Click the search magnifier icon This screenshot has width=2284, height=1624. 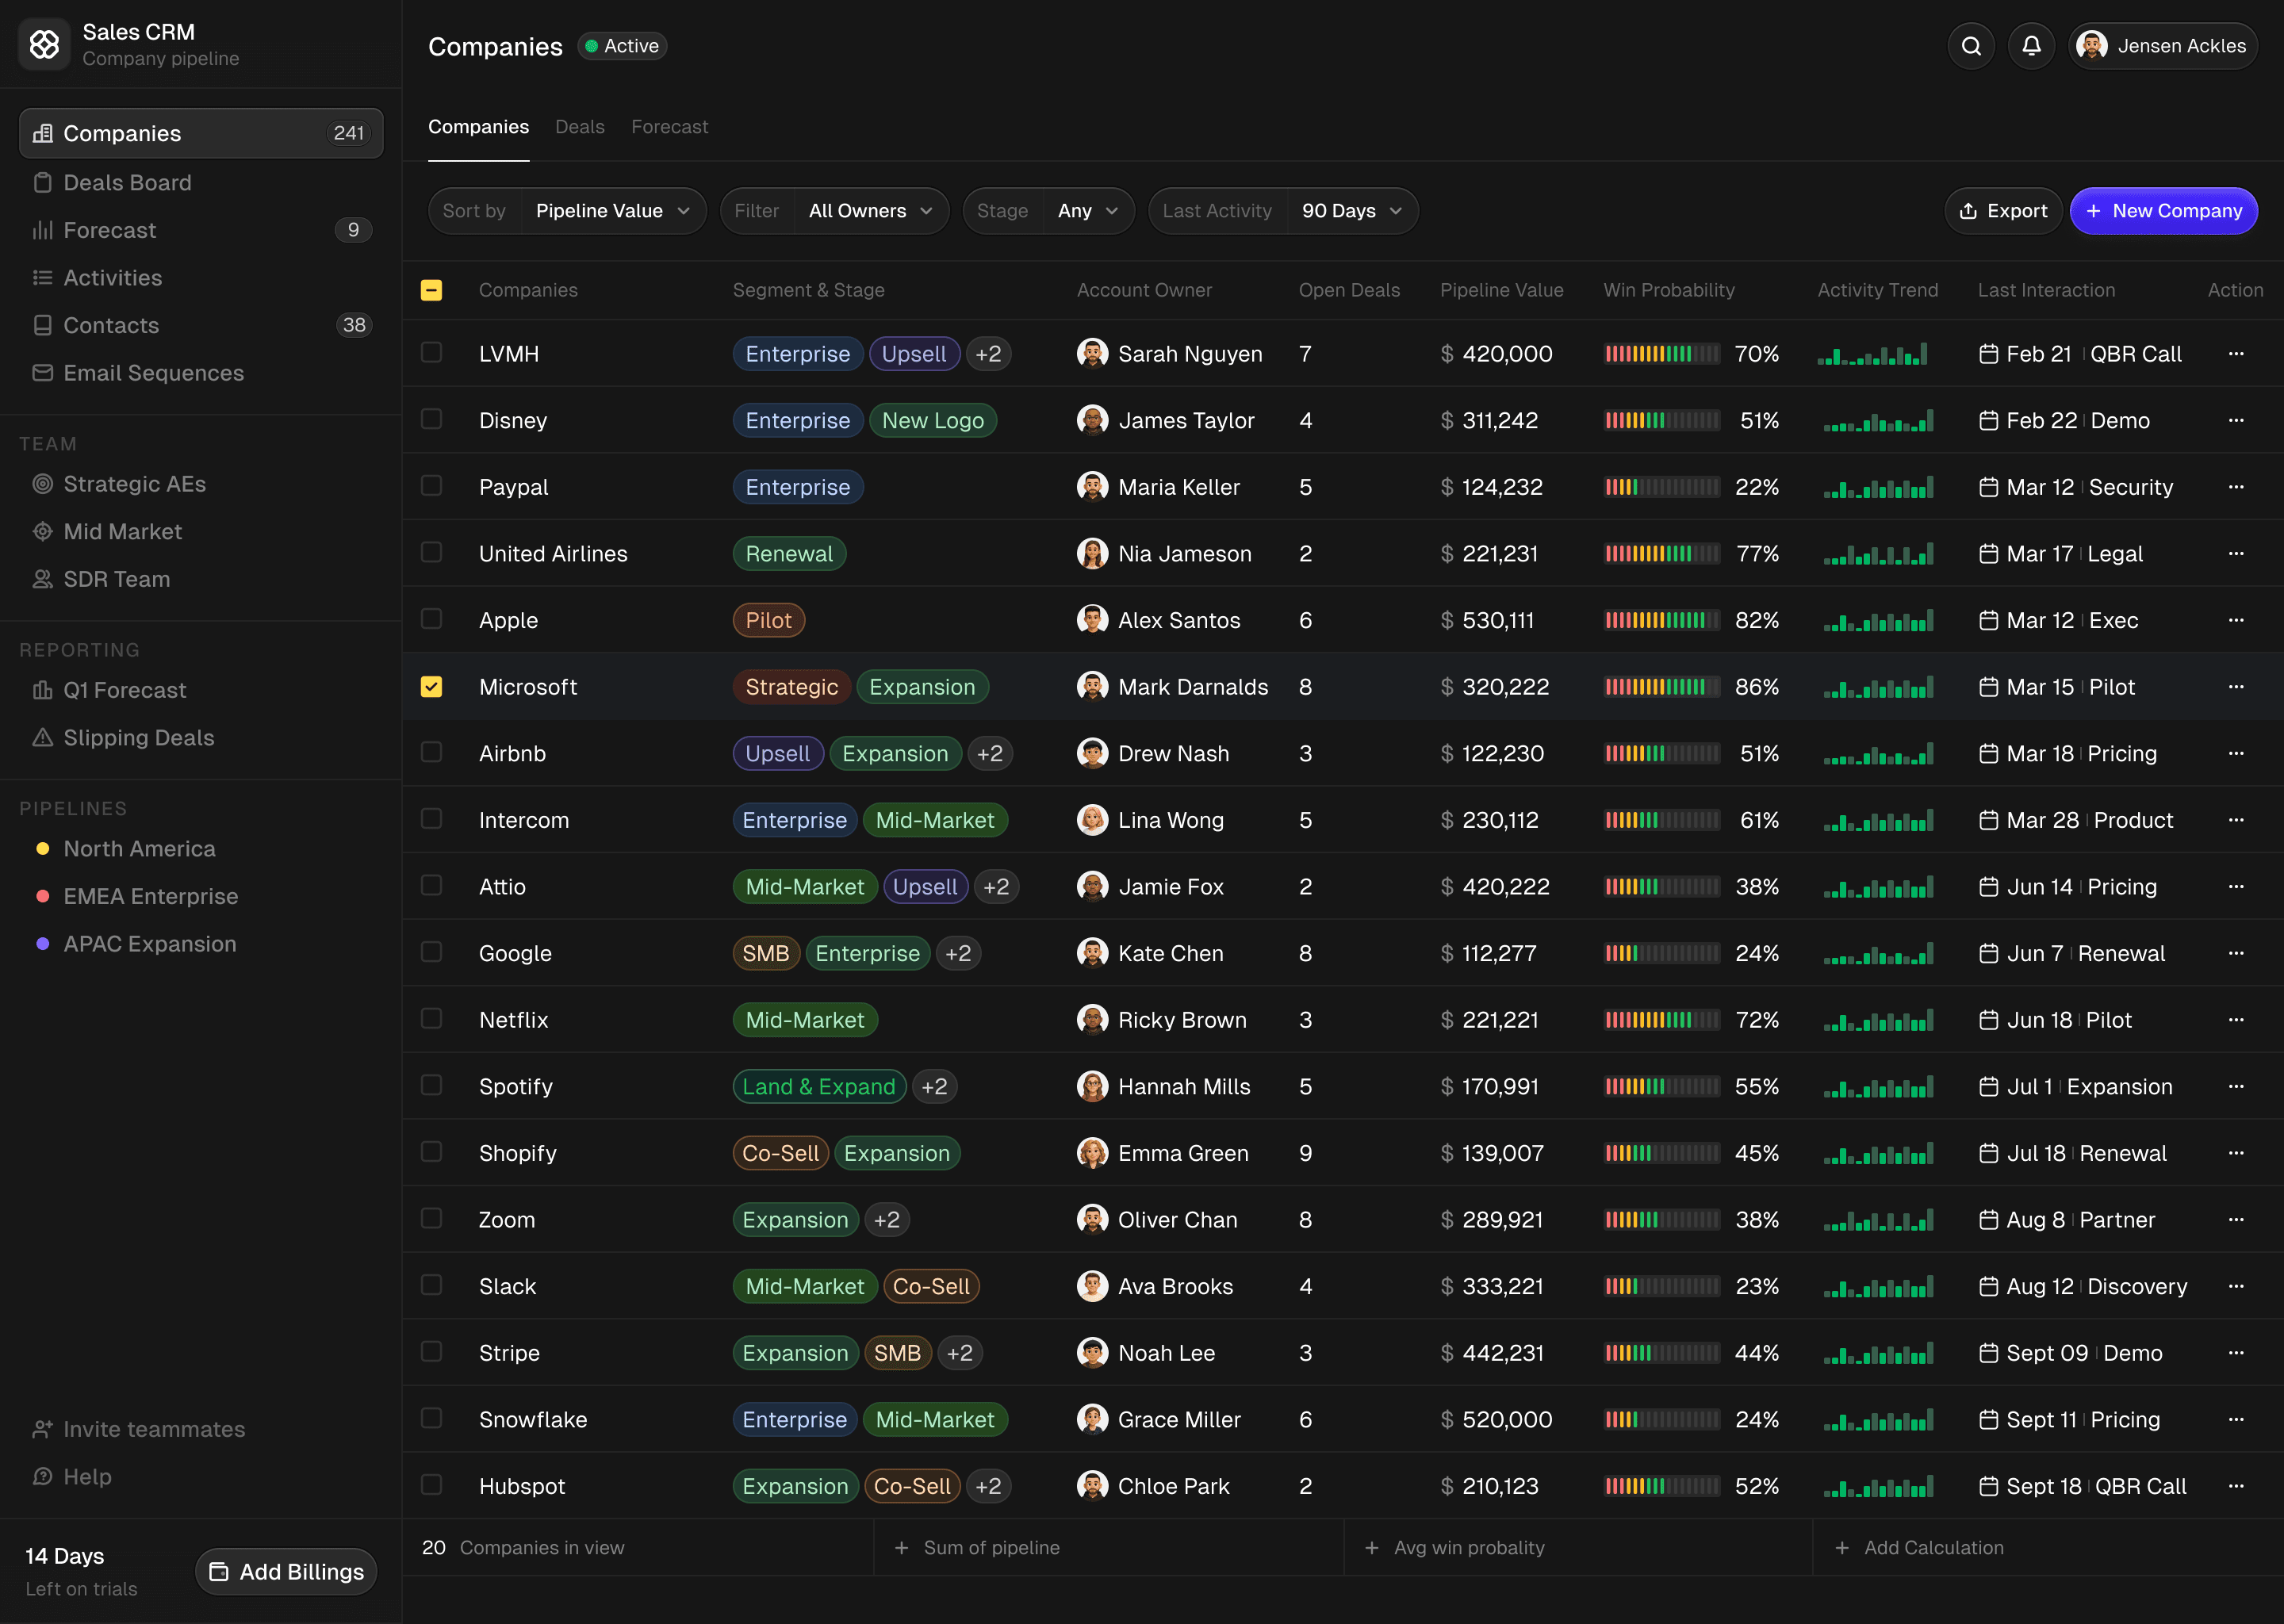coord(1971,46)
